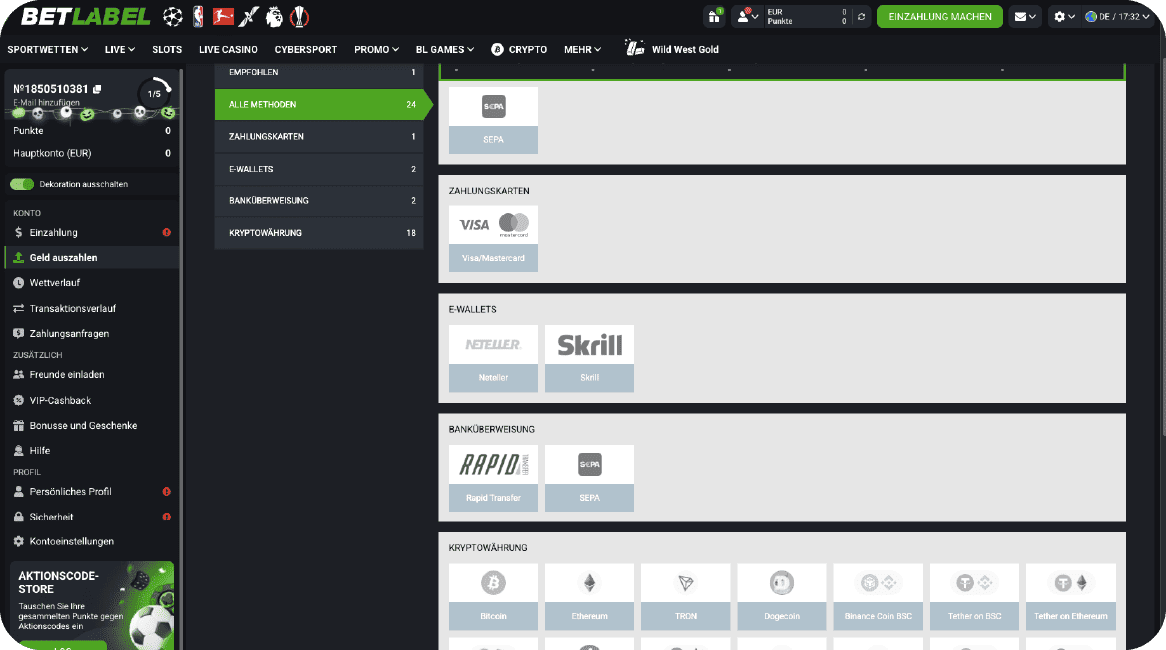Choose the Ethereum withdrawal method
The width and height of the screenshot is (1166, 650).
(x=589, y=596)
